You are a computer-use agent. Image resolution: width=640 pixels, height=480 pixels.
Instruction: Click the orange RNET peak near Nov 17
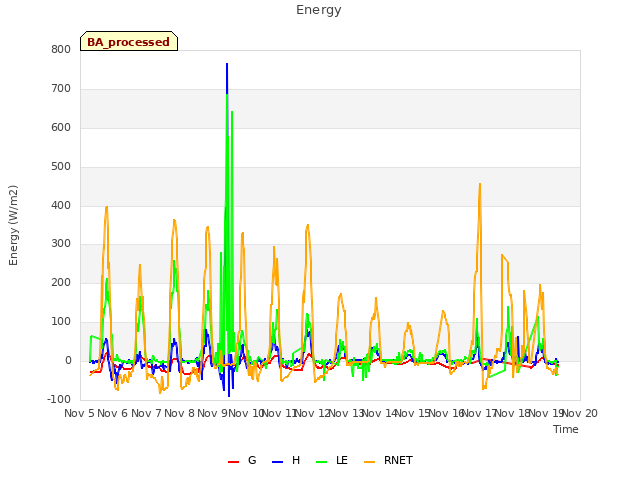tap(480, 184)
